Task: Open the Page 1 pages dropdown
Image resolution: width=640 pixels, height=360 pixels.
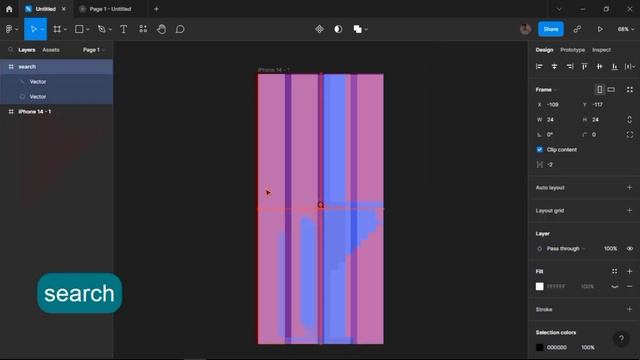Action: (93, 50)
